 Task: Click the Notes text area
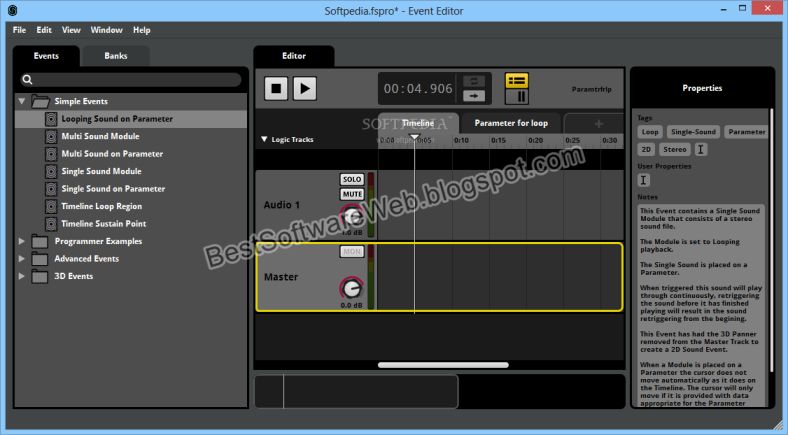[701, 305]
